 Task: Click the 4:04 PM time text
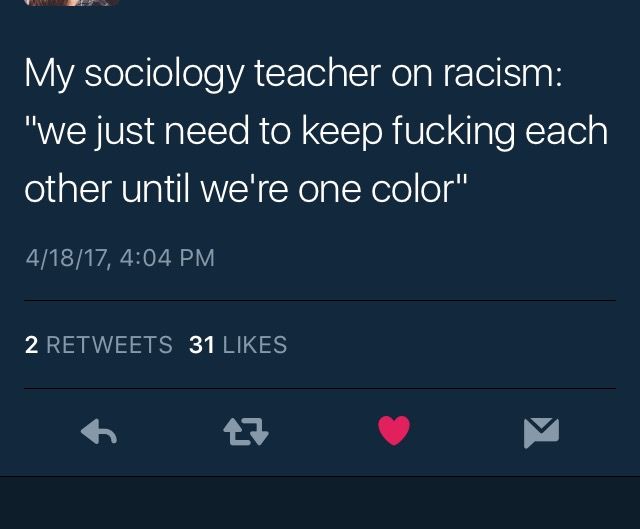tap(167, 258)
